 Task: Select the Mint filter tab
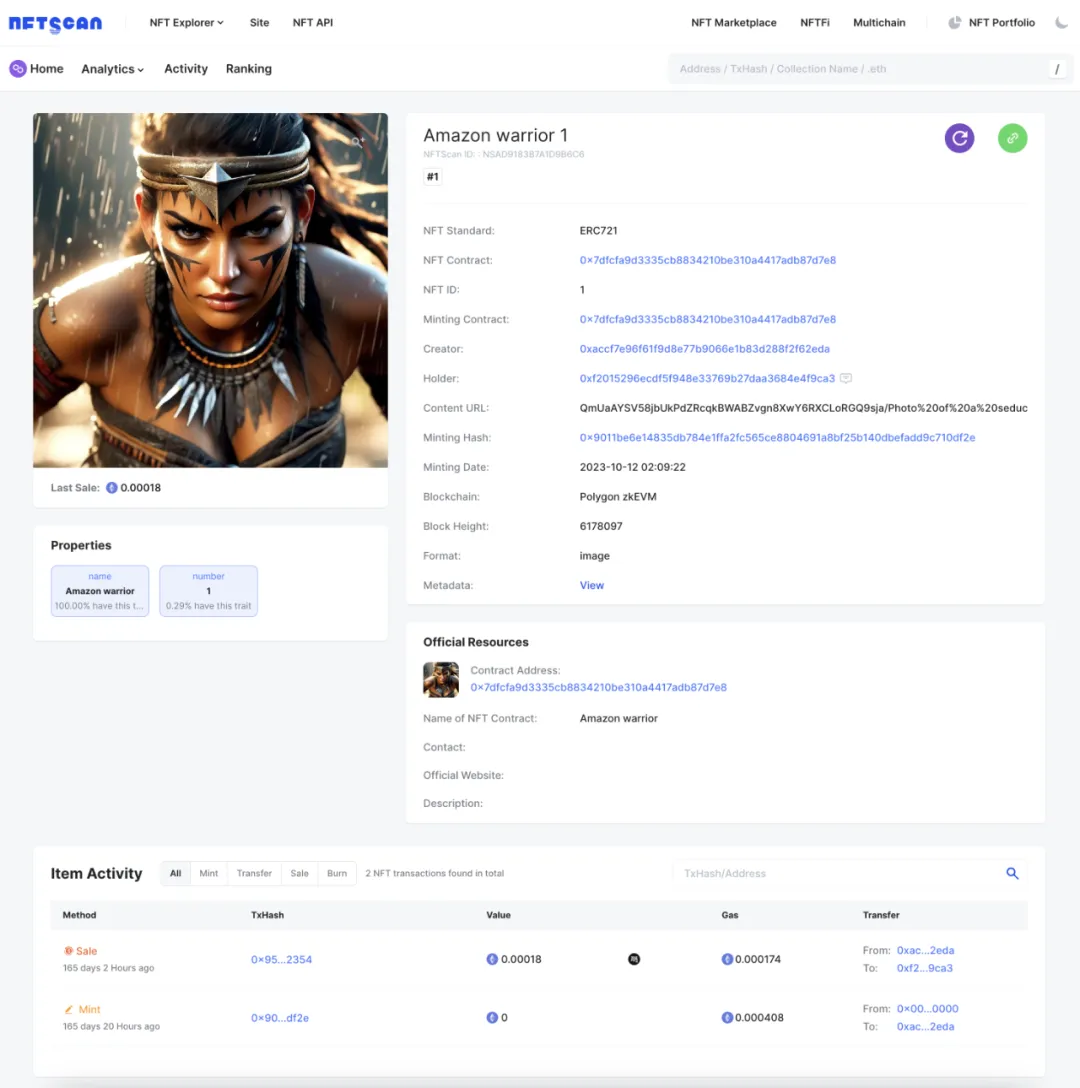click(x=208, y=873)
